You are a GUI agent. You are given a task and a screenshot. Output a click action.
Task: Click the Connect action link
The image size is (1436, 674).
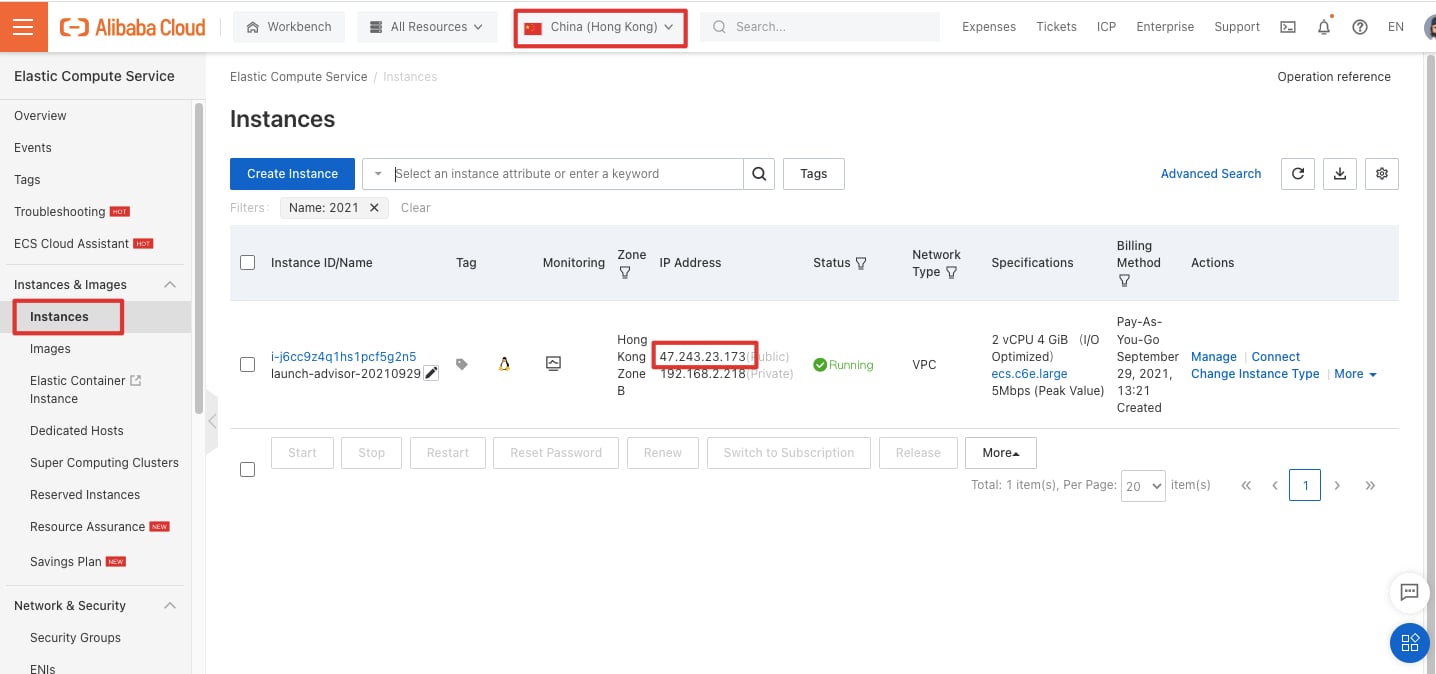coord(1276,357)
